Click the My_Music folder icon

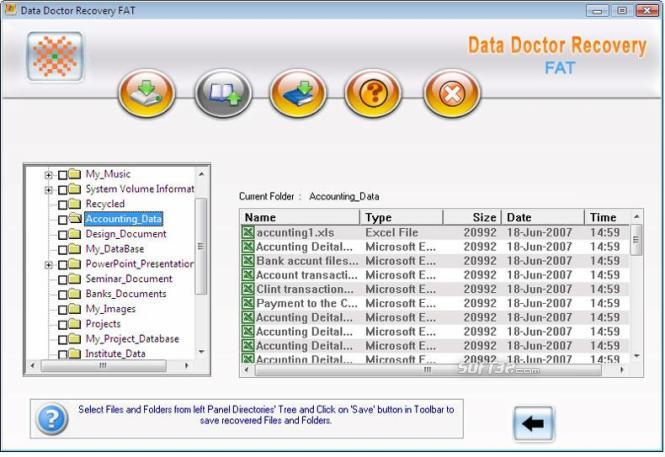click(75, 174)
